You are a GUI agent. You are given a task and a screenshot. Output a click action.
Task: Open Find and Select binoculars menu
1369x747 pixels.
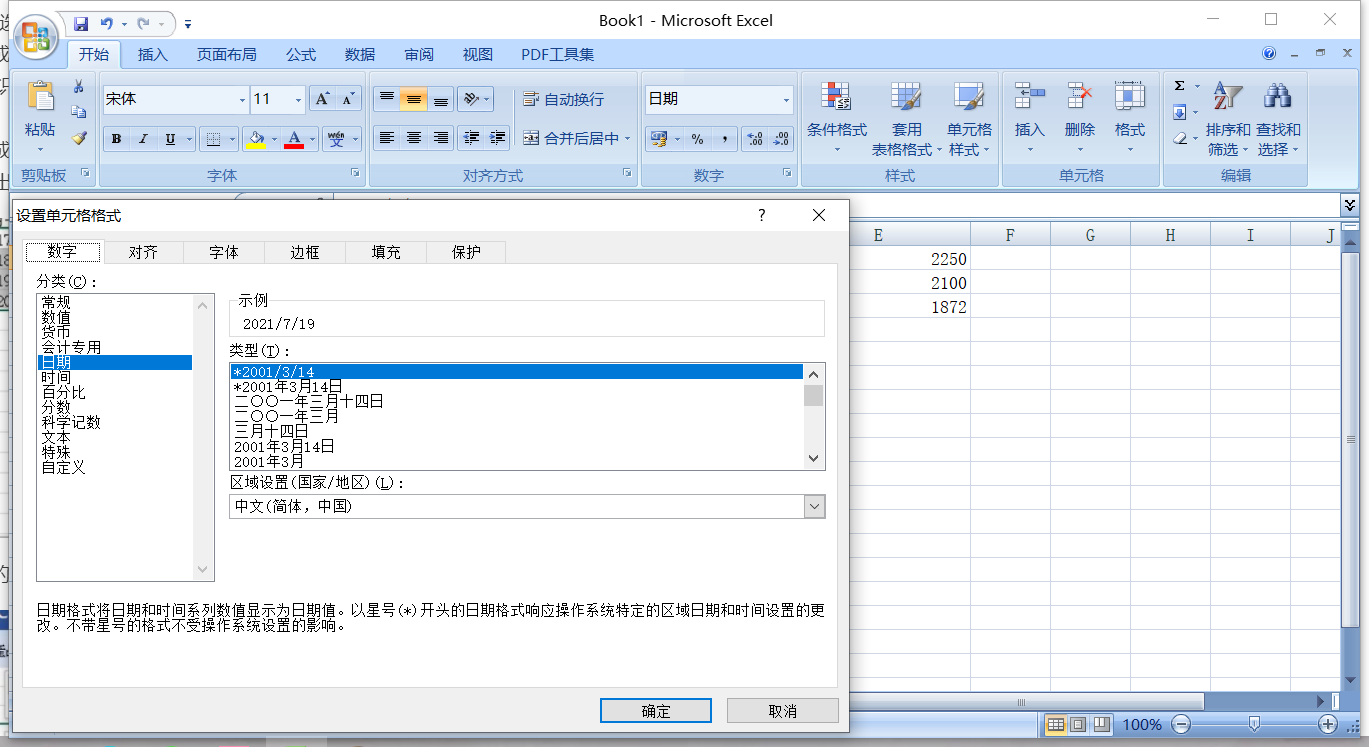1278,119
